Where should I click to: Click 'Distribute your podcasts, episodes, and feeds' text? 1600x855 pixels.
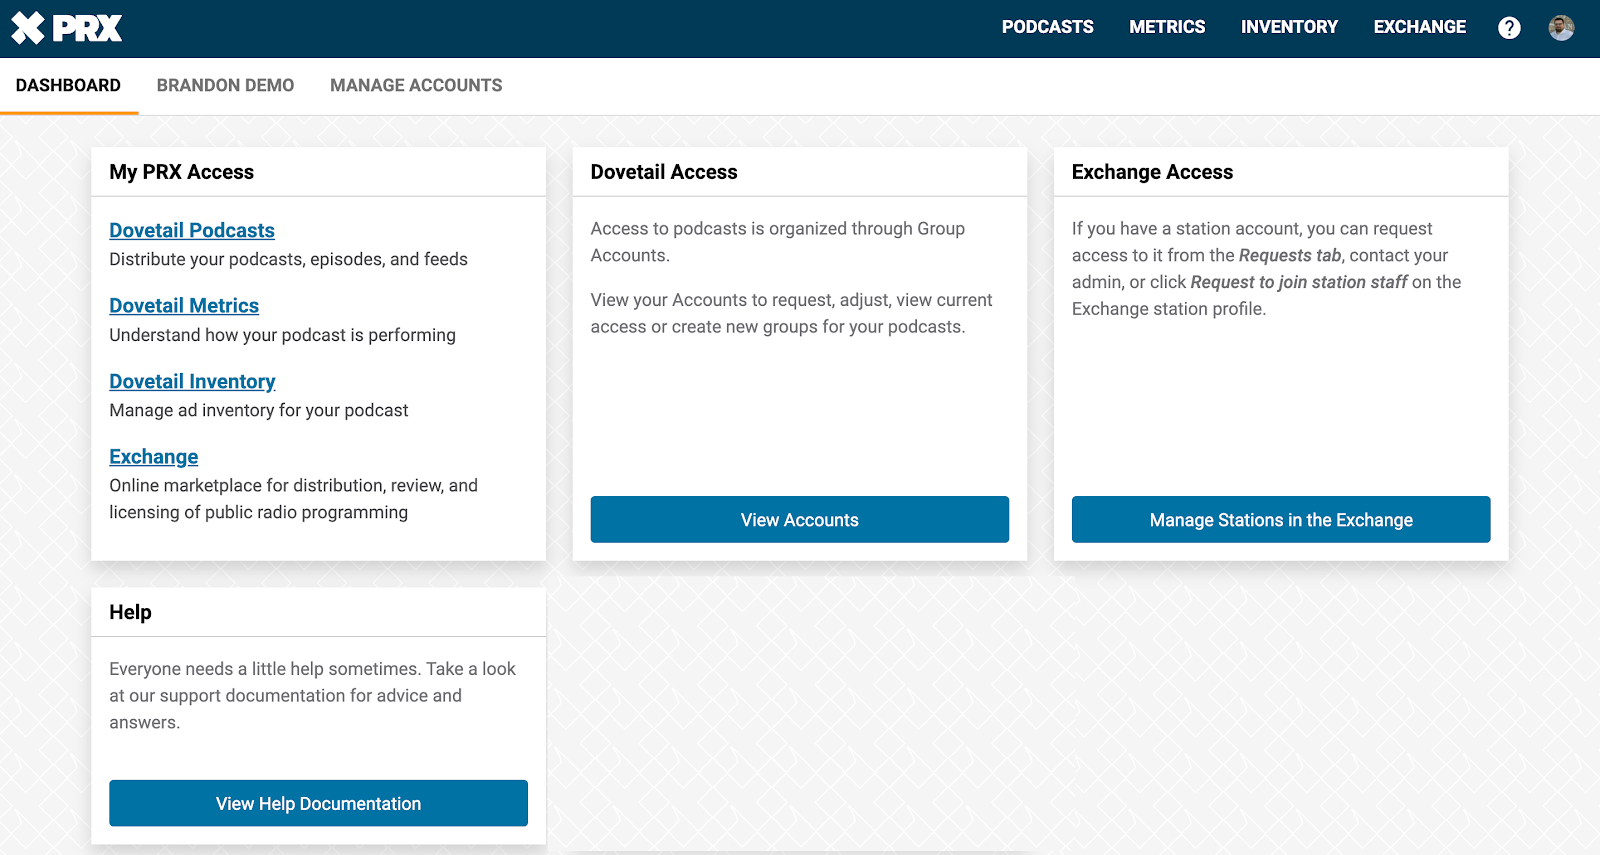point(288,259)
